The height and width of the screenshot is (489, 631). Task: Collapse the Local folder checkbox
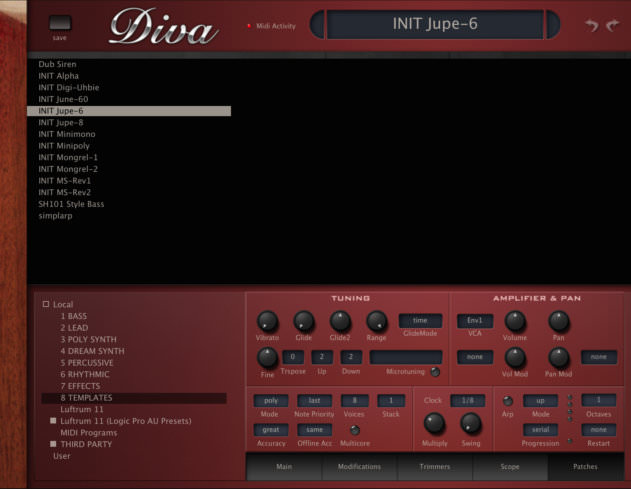(46, 304)
